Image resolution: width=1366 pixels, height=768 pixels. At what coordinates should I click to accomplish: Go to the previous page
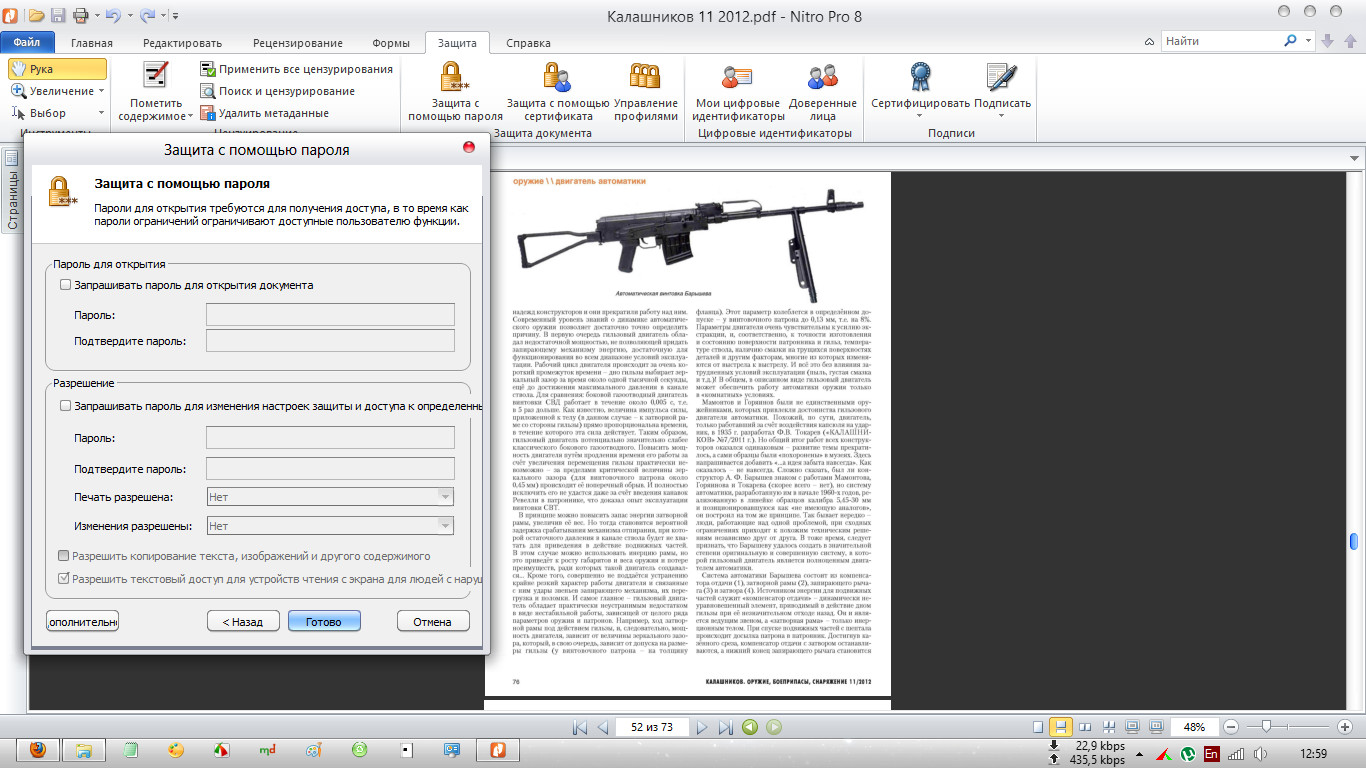click(602, 727)
